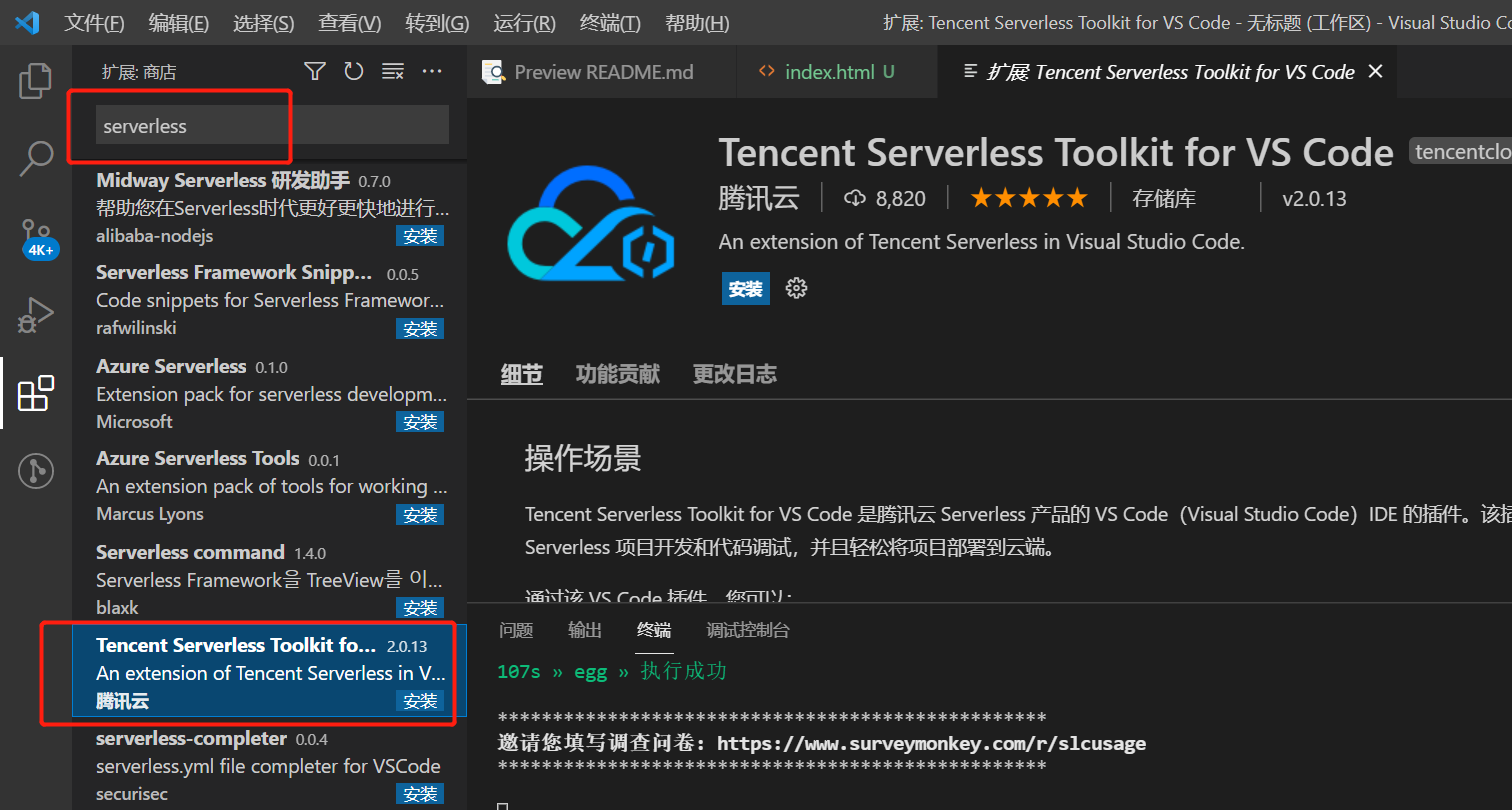
Task: Refresh the extensions list
Action: (x=354, y=71)
